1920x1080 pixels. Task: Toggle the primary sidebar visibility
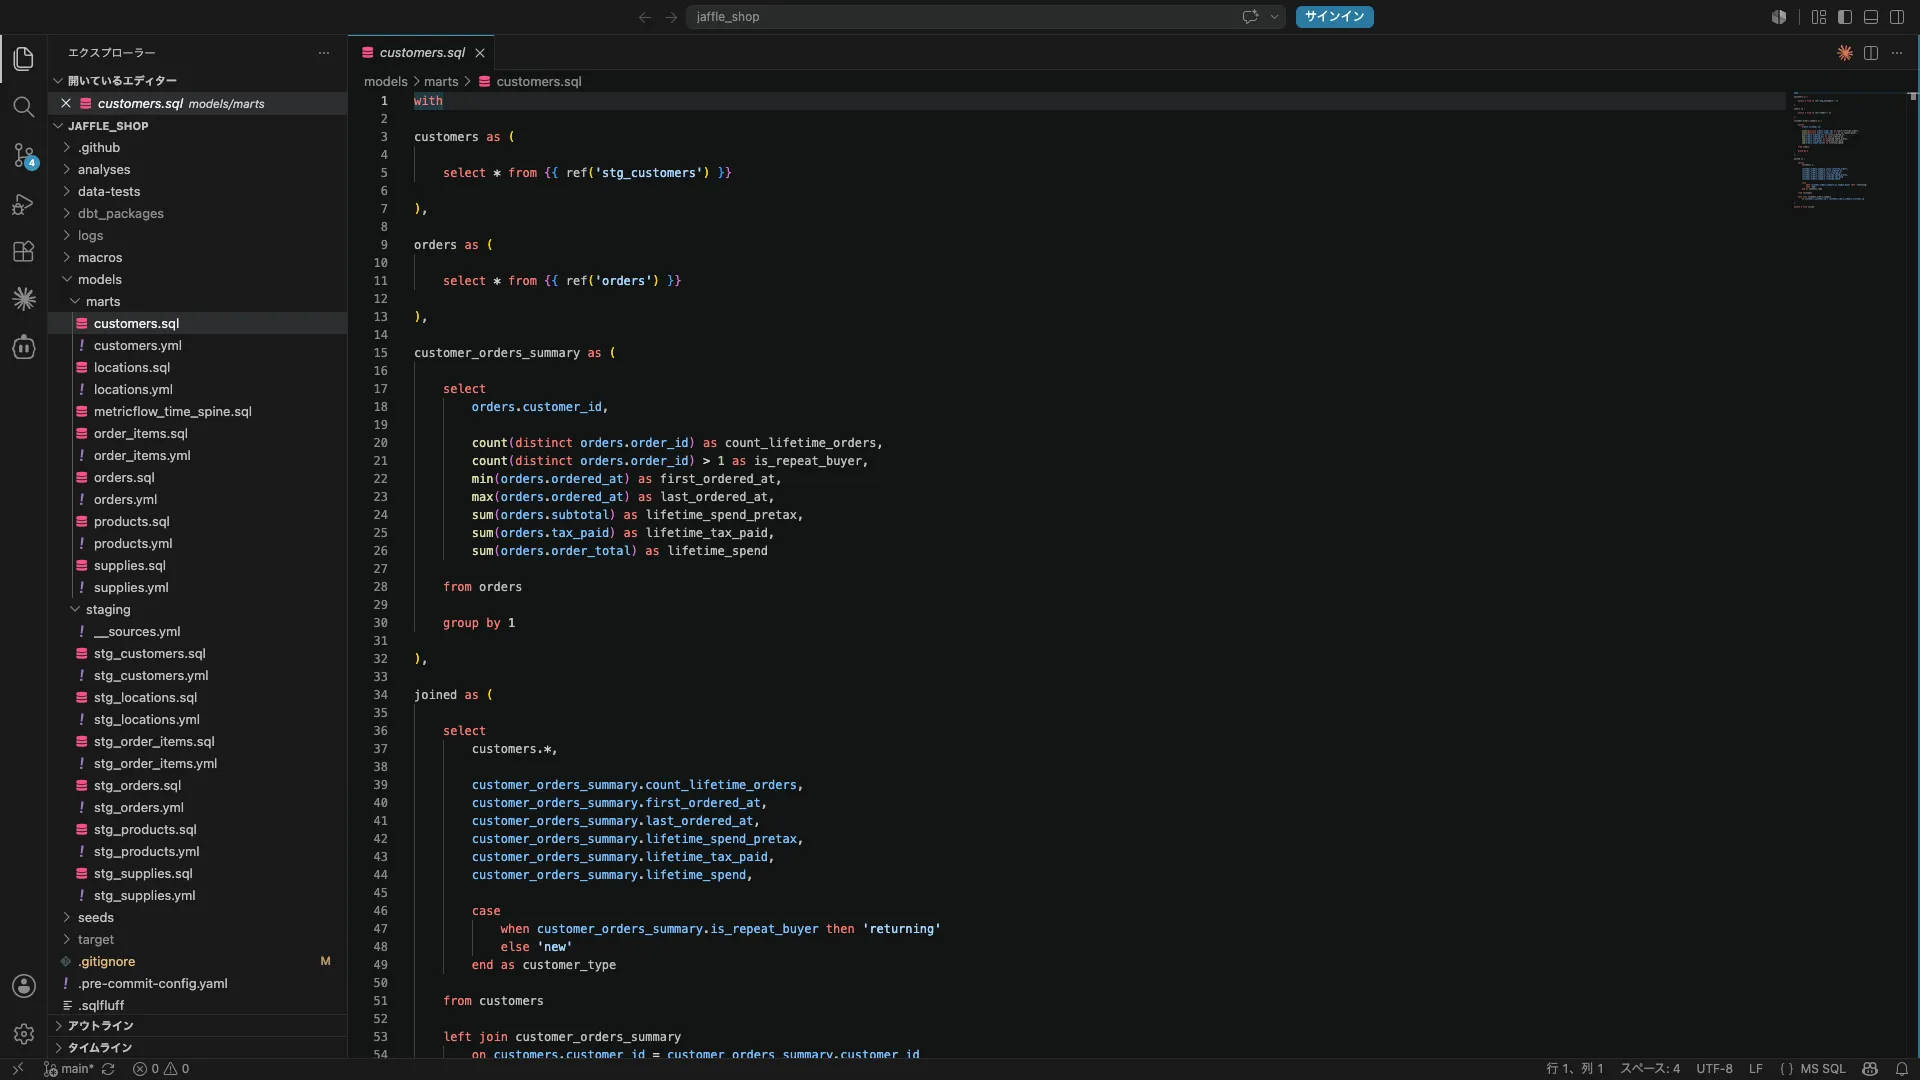1845,17
